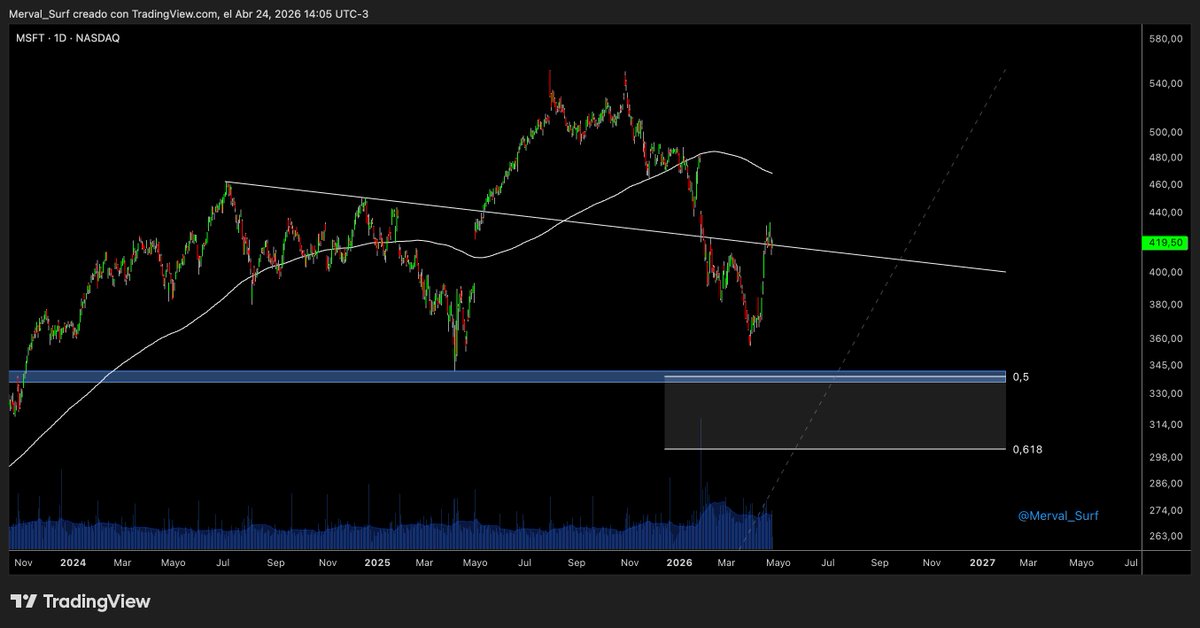Screen dimensions: 1200x628
Task: Click the 480,00 price axis label
Action: pyautogui.click(x=1166, y=158)
